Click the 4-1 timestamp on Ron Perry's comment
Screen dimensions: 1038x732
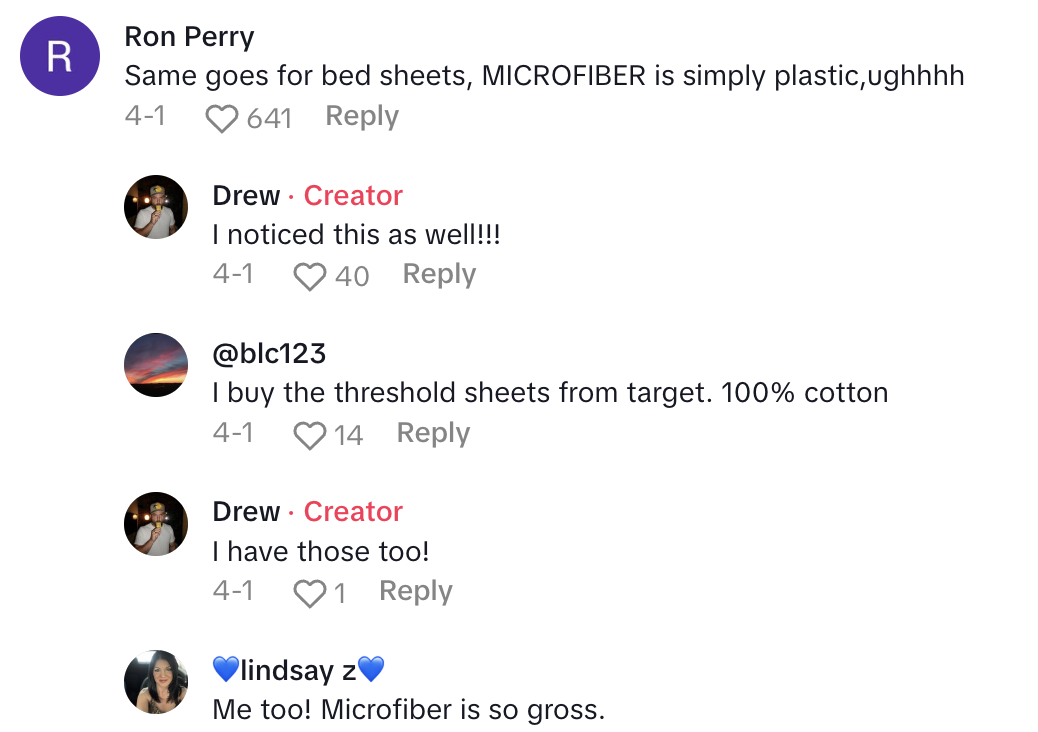pyautogui.click(x=145, y=116)
